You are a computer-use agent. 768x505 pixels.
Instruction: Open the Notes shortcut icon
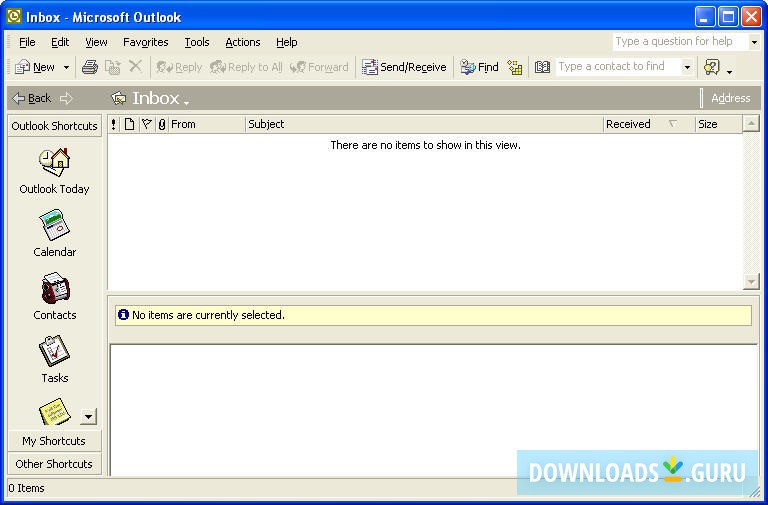pos(54,411)
